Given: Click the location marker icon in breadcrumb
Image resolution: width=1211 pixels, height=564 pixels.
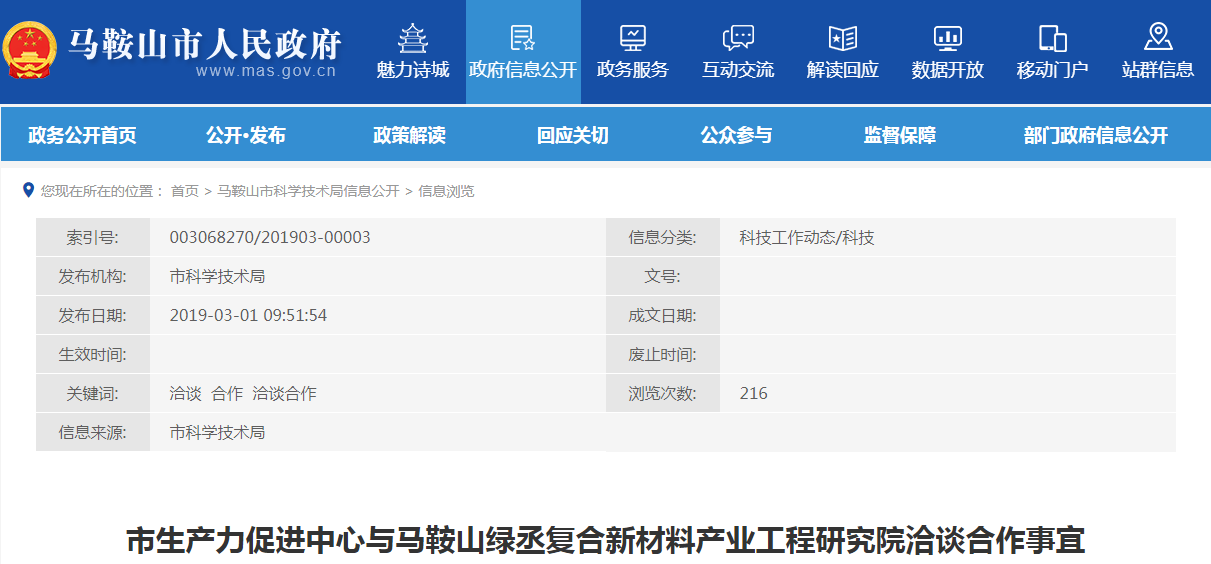Looking at the screenshot, I should pyautogui.click(x=28, y=189).
